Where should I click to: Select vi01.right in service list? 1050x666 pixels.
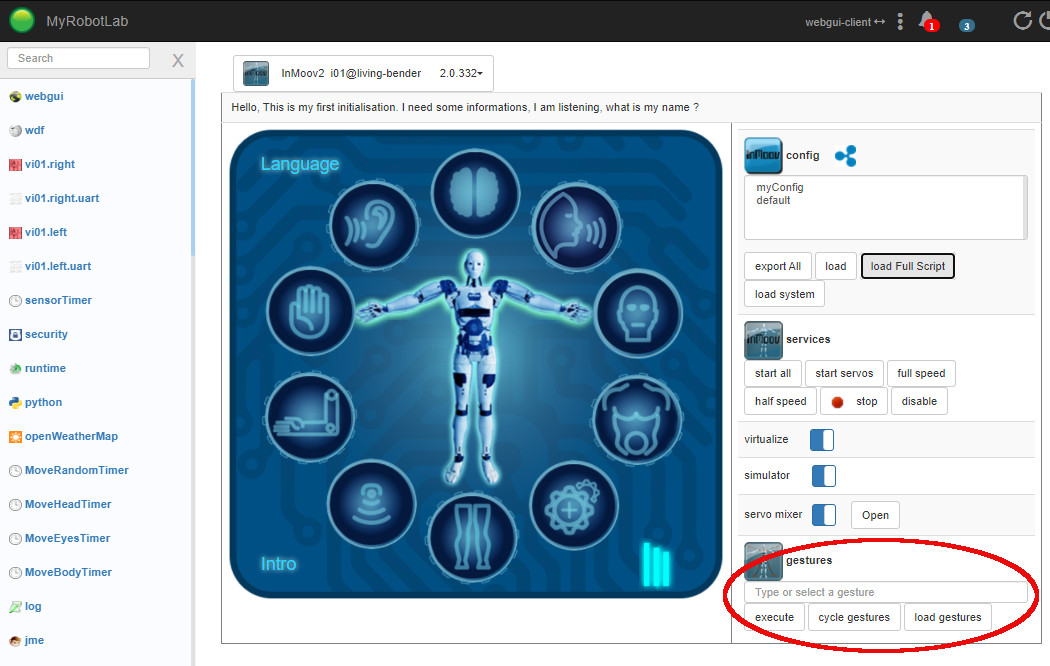[50, 165]
